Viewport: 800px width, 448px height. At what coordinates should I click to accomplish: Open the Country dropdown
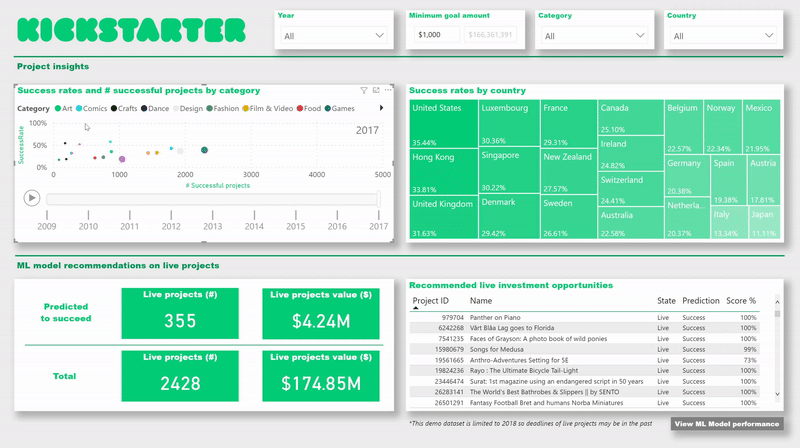(723, 36)
